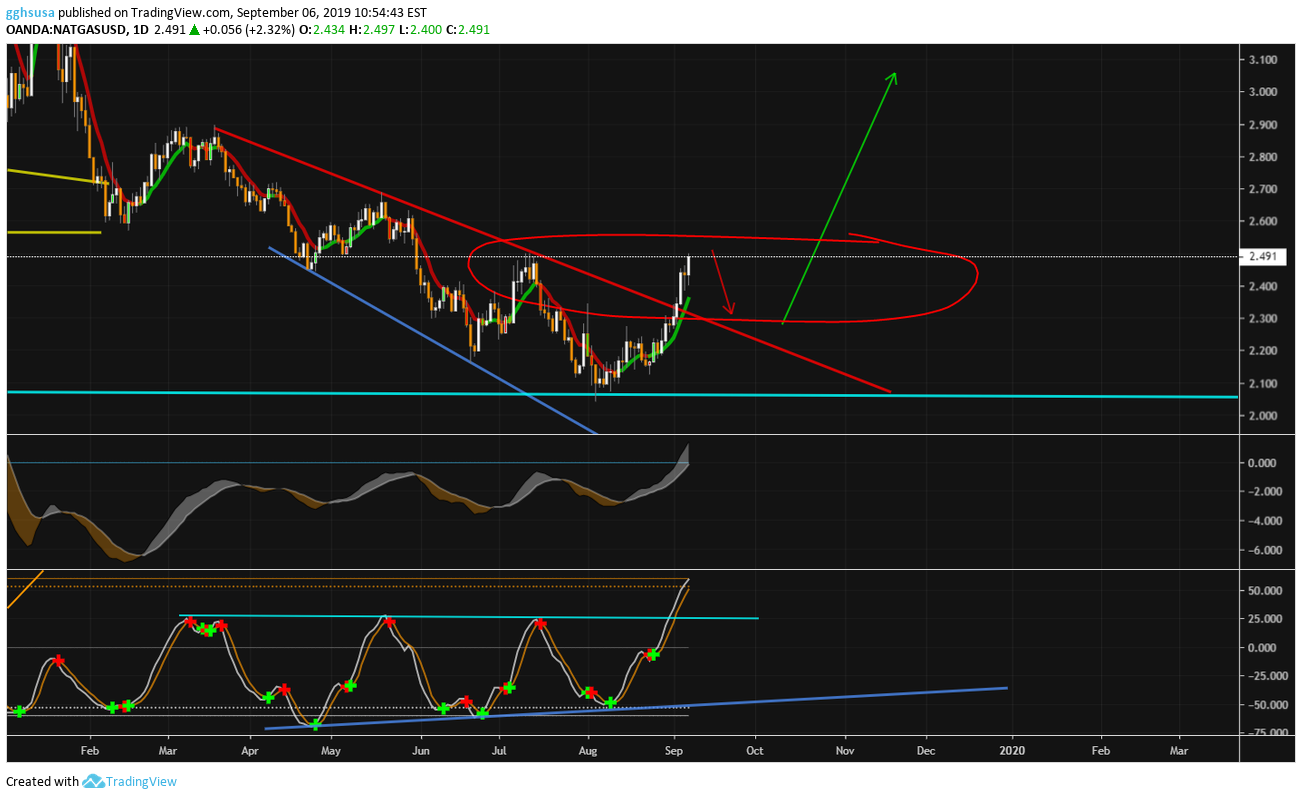Click the 2.700 price axis label
1302x799 pixels.
point(1263,189)
